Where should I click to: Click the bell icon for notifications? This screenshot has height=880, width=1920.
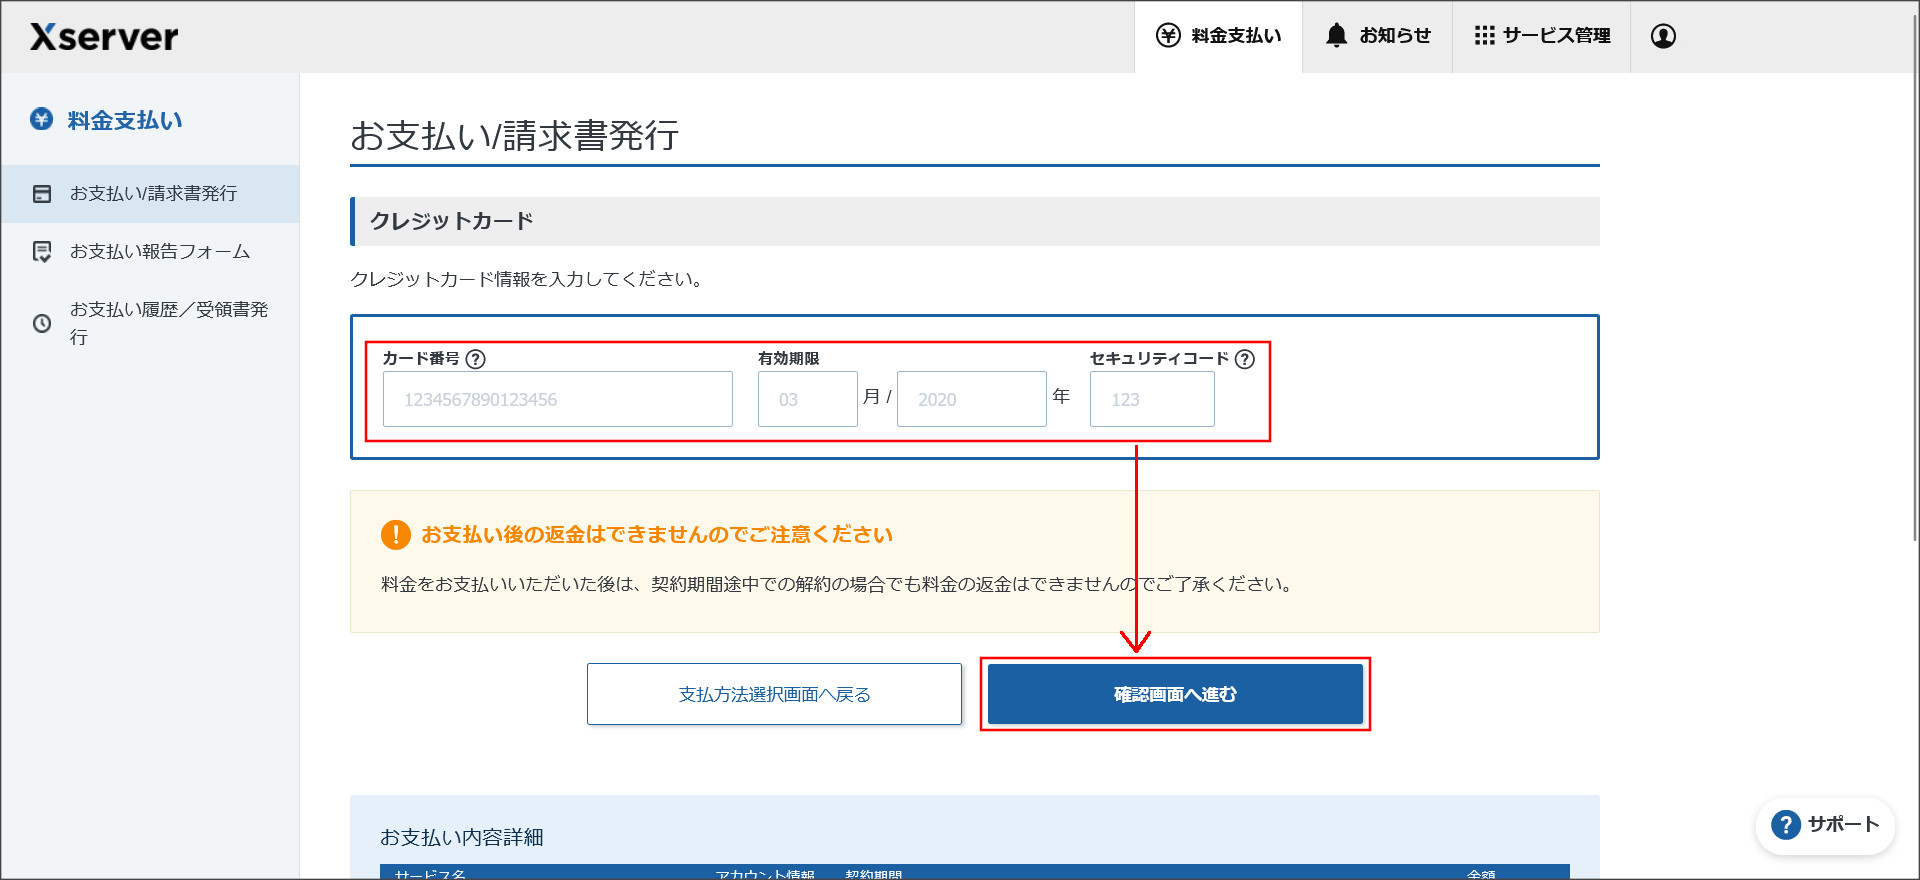click(x=1336, y=35)
